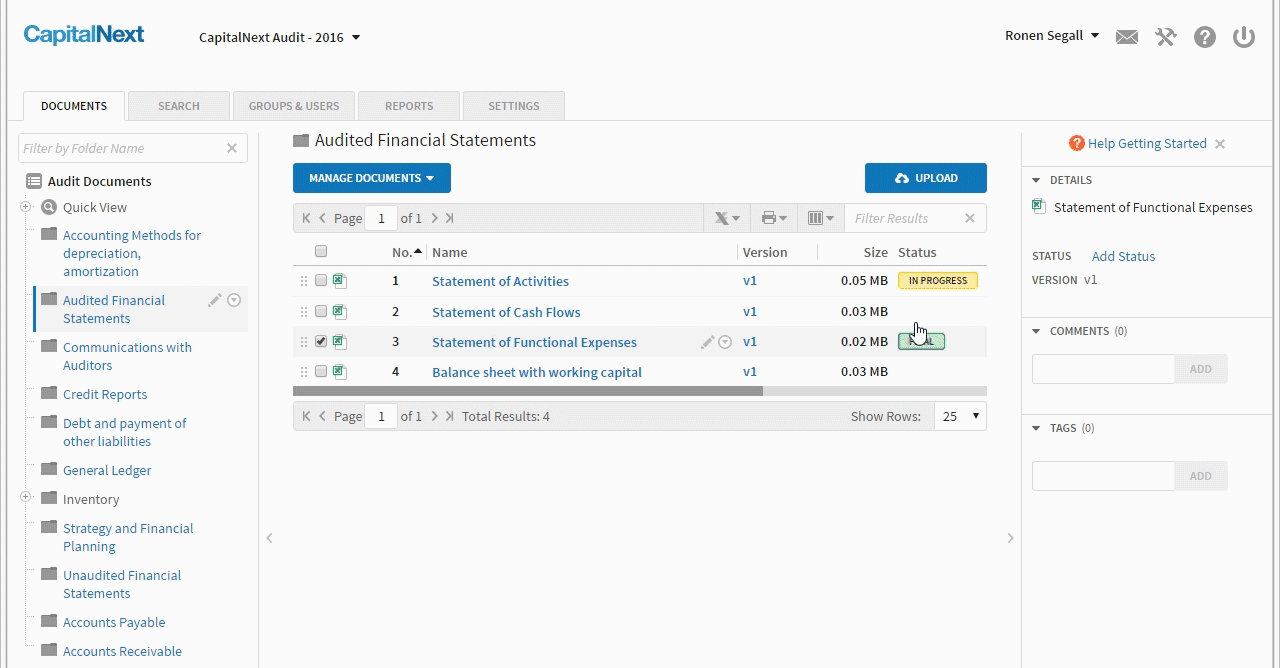Toggle the select-all checkbox in table header
The width and height of the screenshot is (1280, 668).
tap(321, 252)
